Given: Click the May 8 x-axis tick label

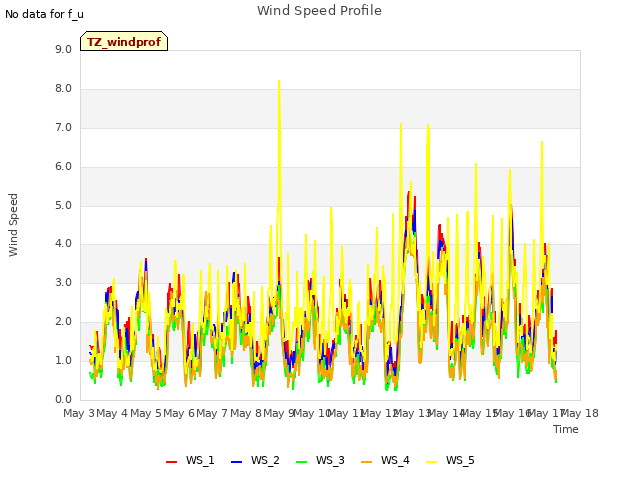Looking at the screenshot, I should pos(246,413).
